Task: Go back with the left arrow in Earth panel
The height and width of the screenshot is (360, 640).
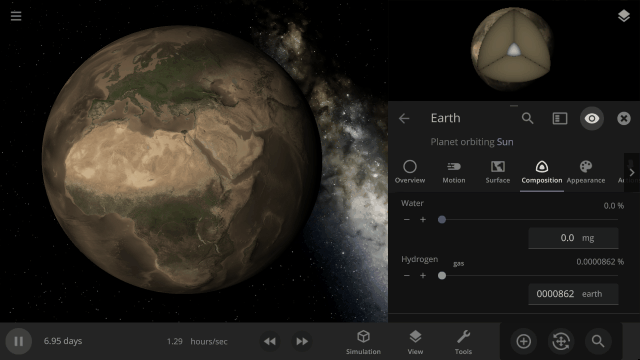Action: coord(404,118)
